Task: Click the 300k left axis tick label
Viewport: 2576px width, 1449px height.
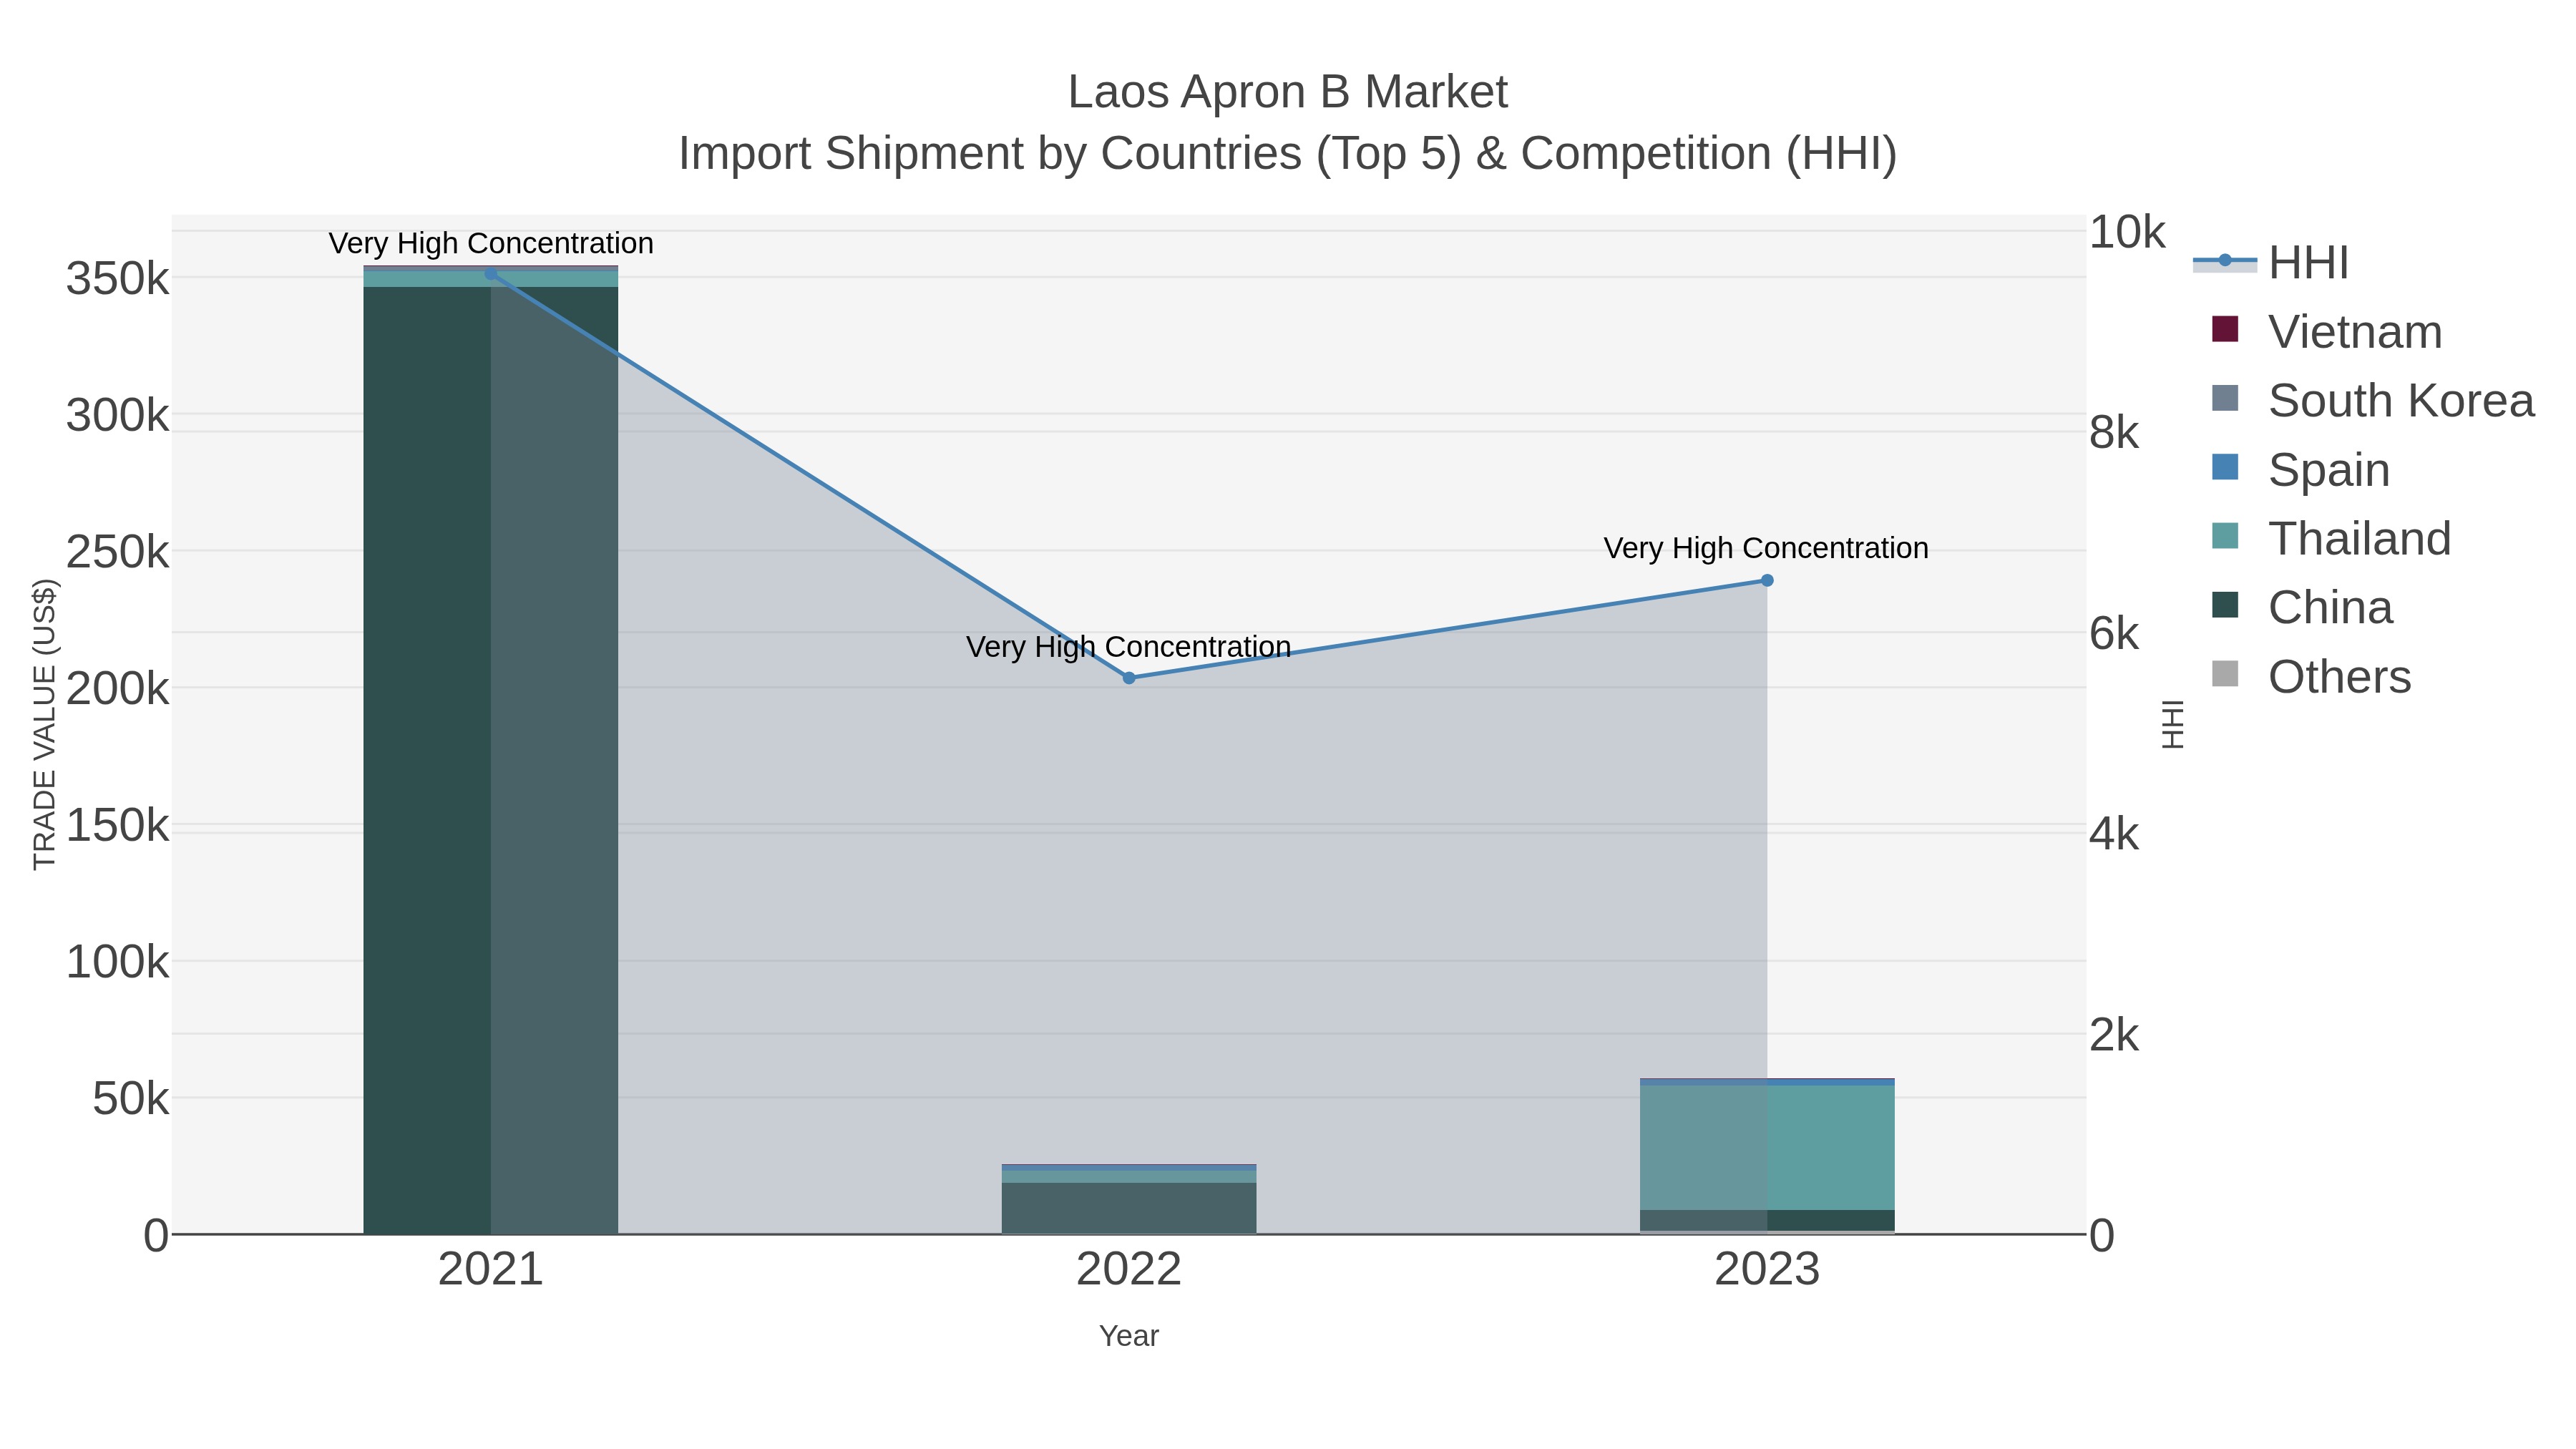Action: pyautogui.click(x=118, y=416)
